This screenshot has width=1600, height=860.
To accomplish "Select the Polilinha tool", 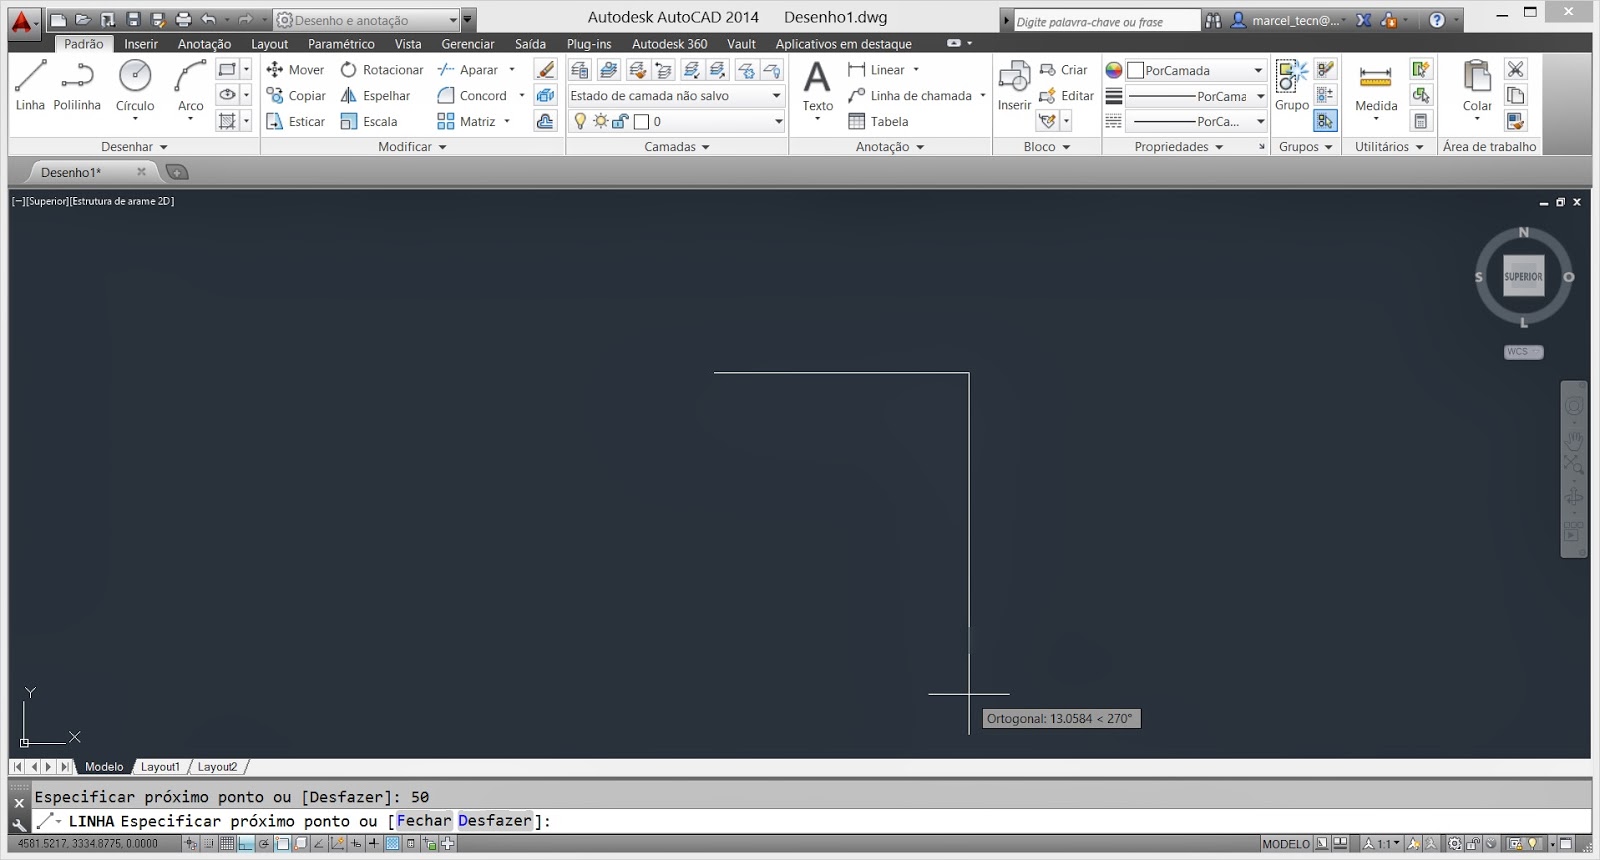I will click(x=77, y=85).
